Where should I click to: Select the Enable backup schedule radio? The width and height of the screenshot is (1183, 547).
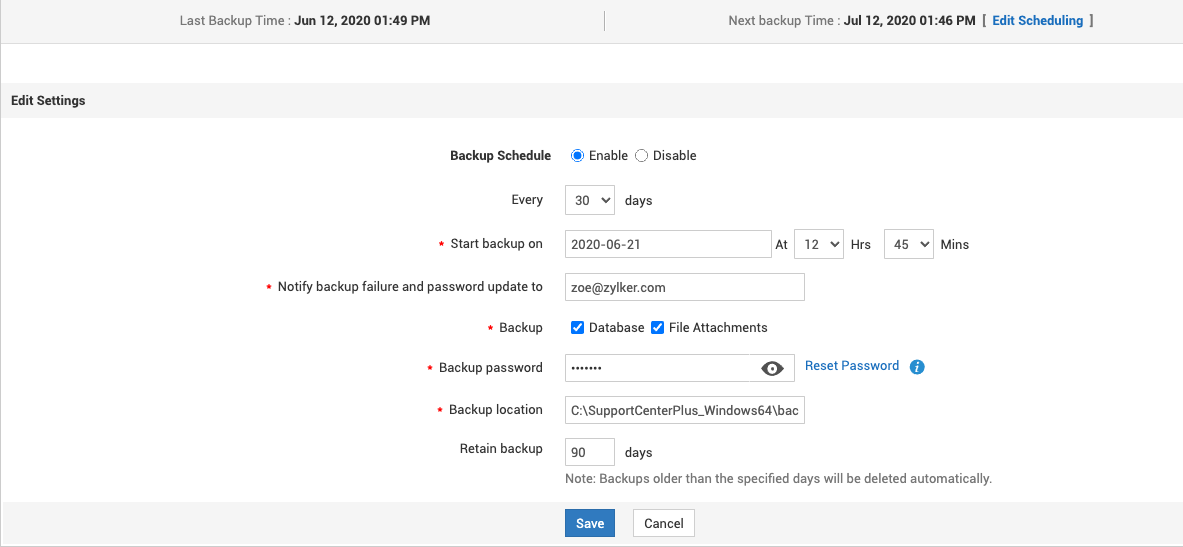[577, 156]
